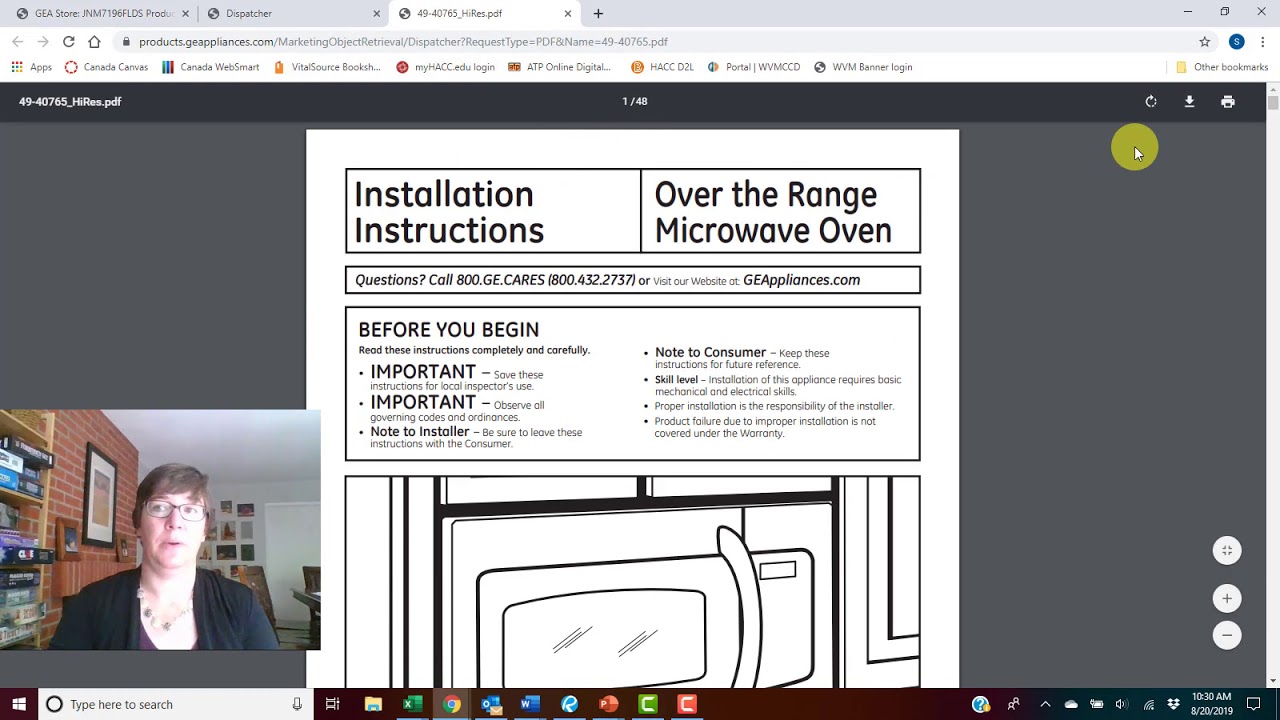The height and width of the screenshot is (720, 1280).
Task: Open Word from the taskbar
Action: tap(530, 704)
